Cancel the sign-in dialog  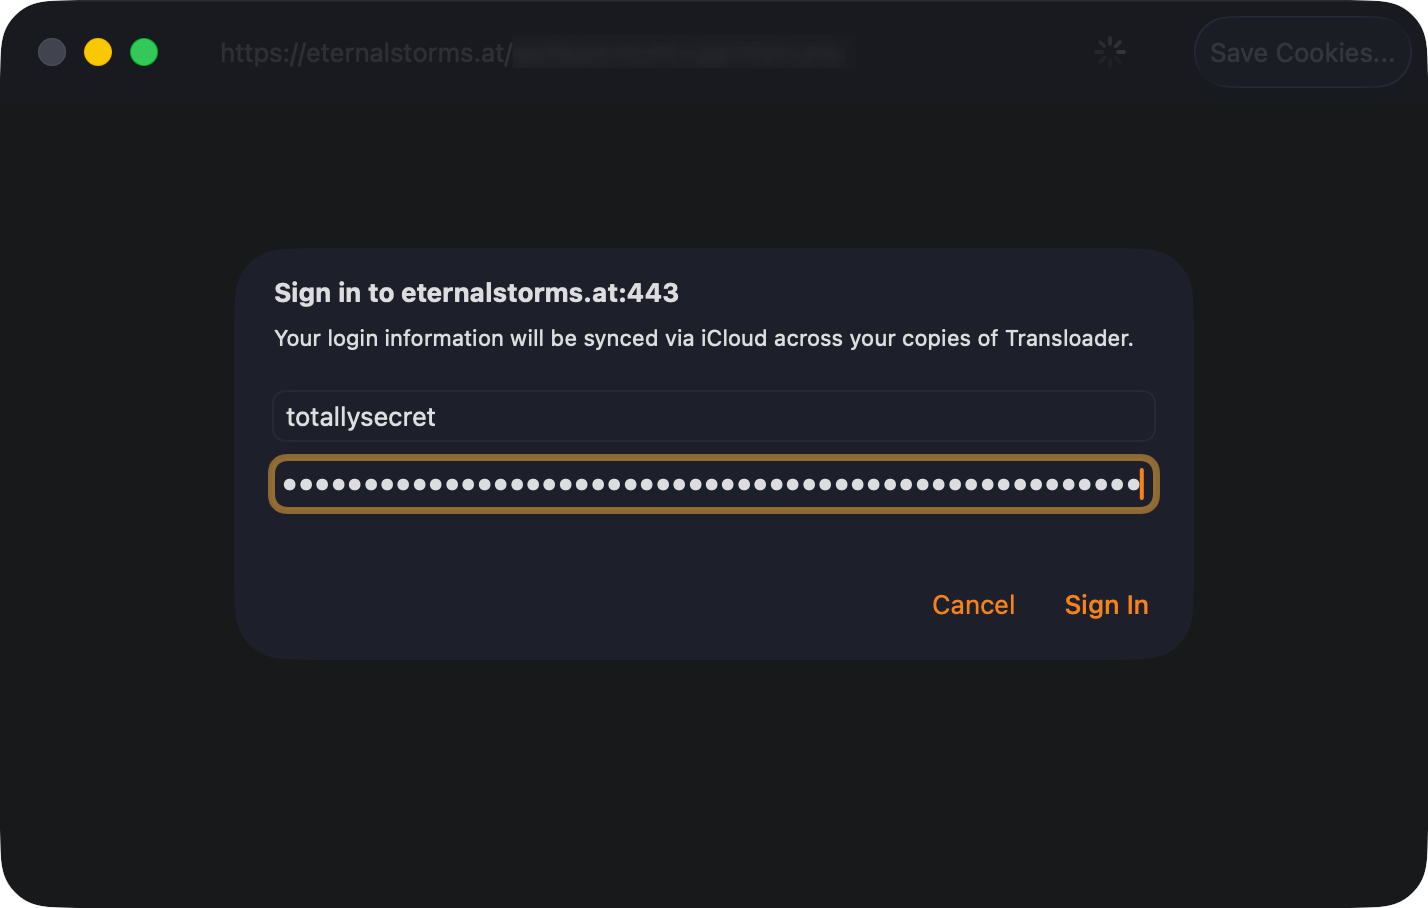pos(973,605)
